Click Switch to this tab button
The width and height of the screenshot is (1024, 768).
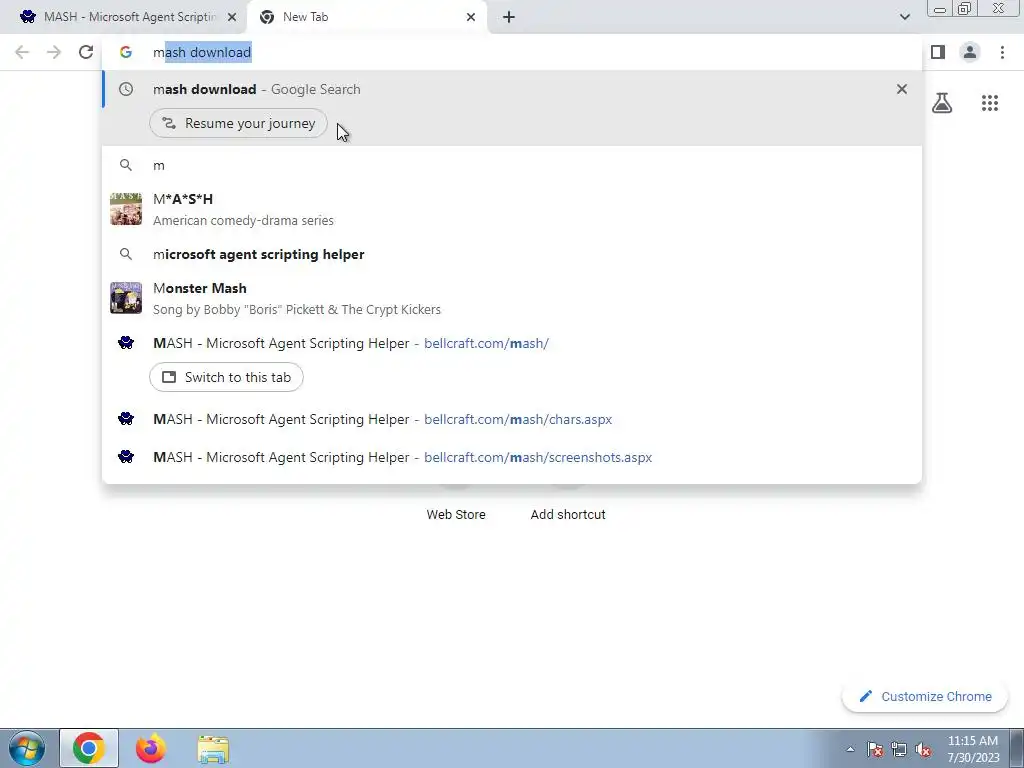pos(227,377)
